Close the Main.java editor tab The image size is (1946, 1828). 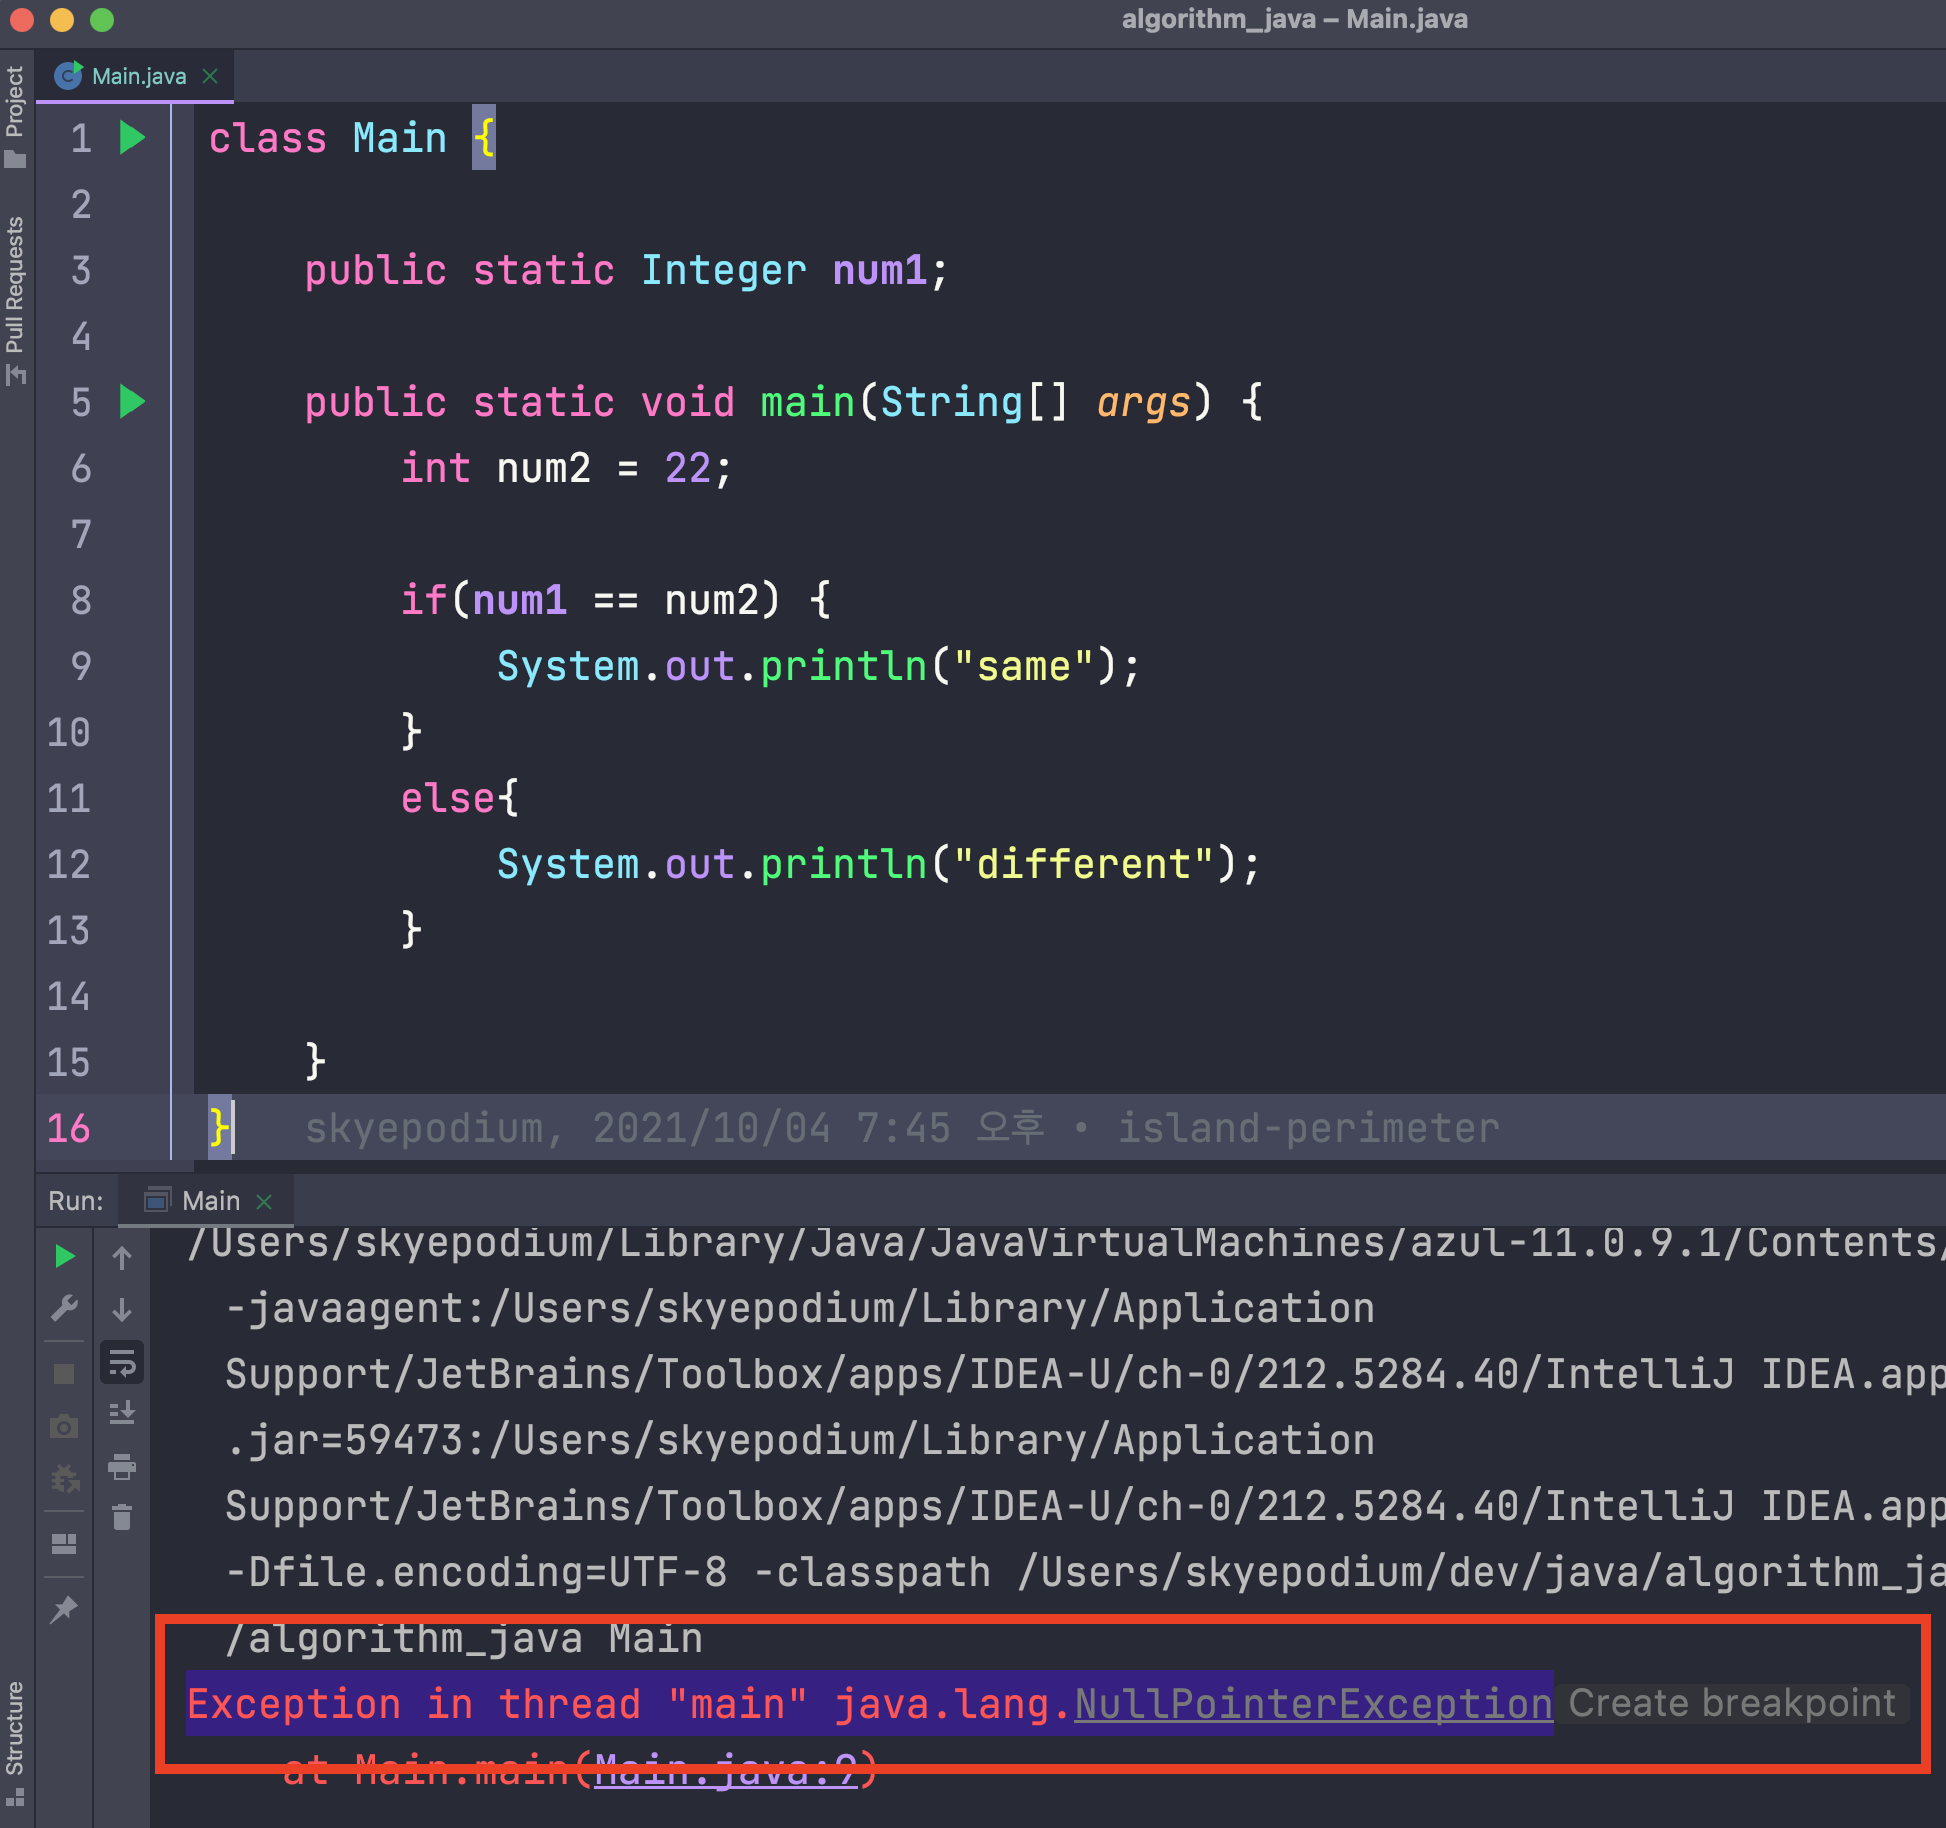point(210,76)
